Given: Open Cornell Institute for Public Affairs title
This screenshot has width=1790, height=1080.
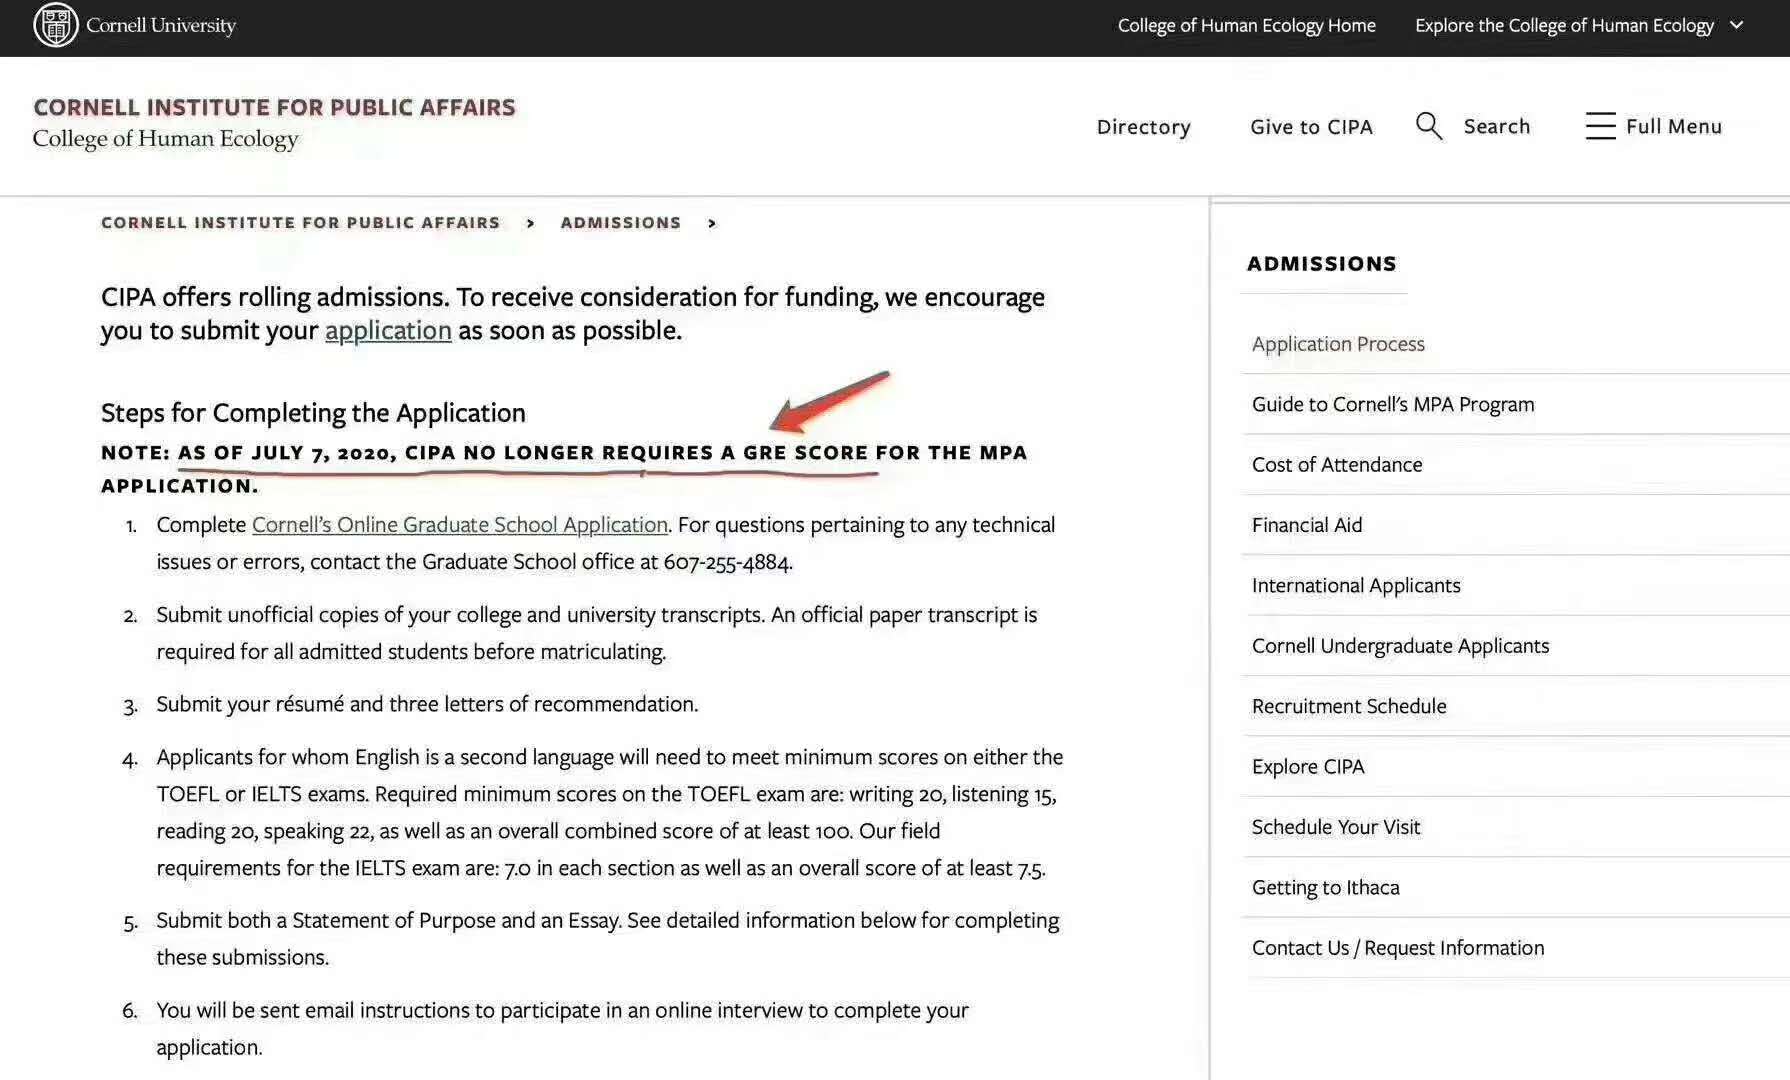Looking at the screenshot, I should coord(274,107).
